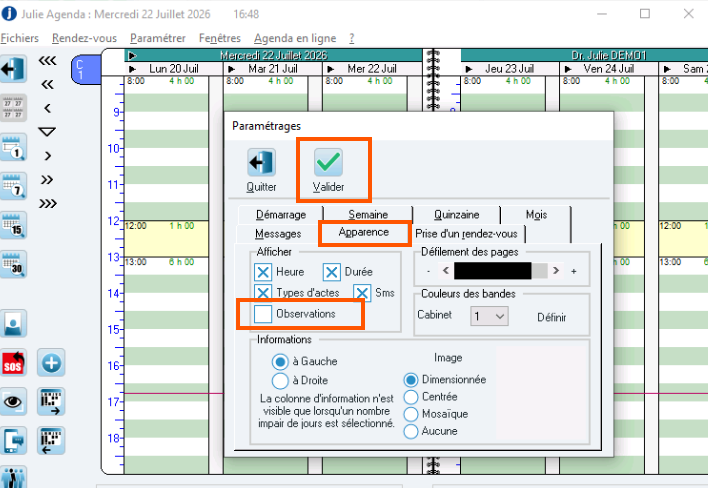Uncheck the Types d'actes checkbox
The width and height of the screenshot is (708, 488).
pos(263,292)
